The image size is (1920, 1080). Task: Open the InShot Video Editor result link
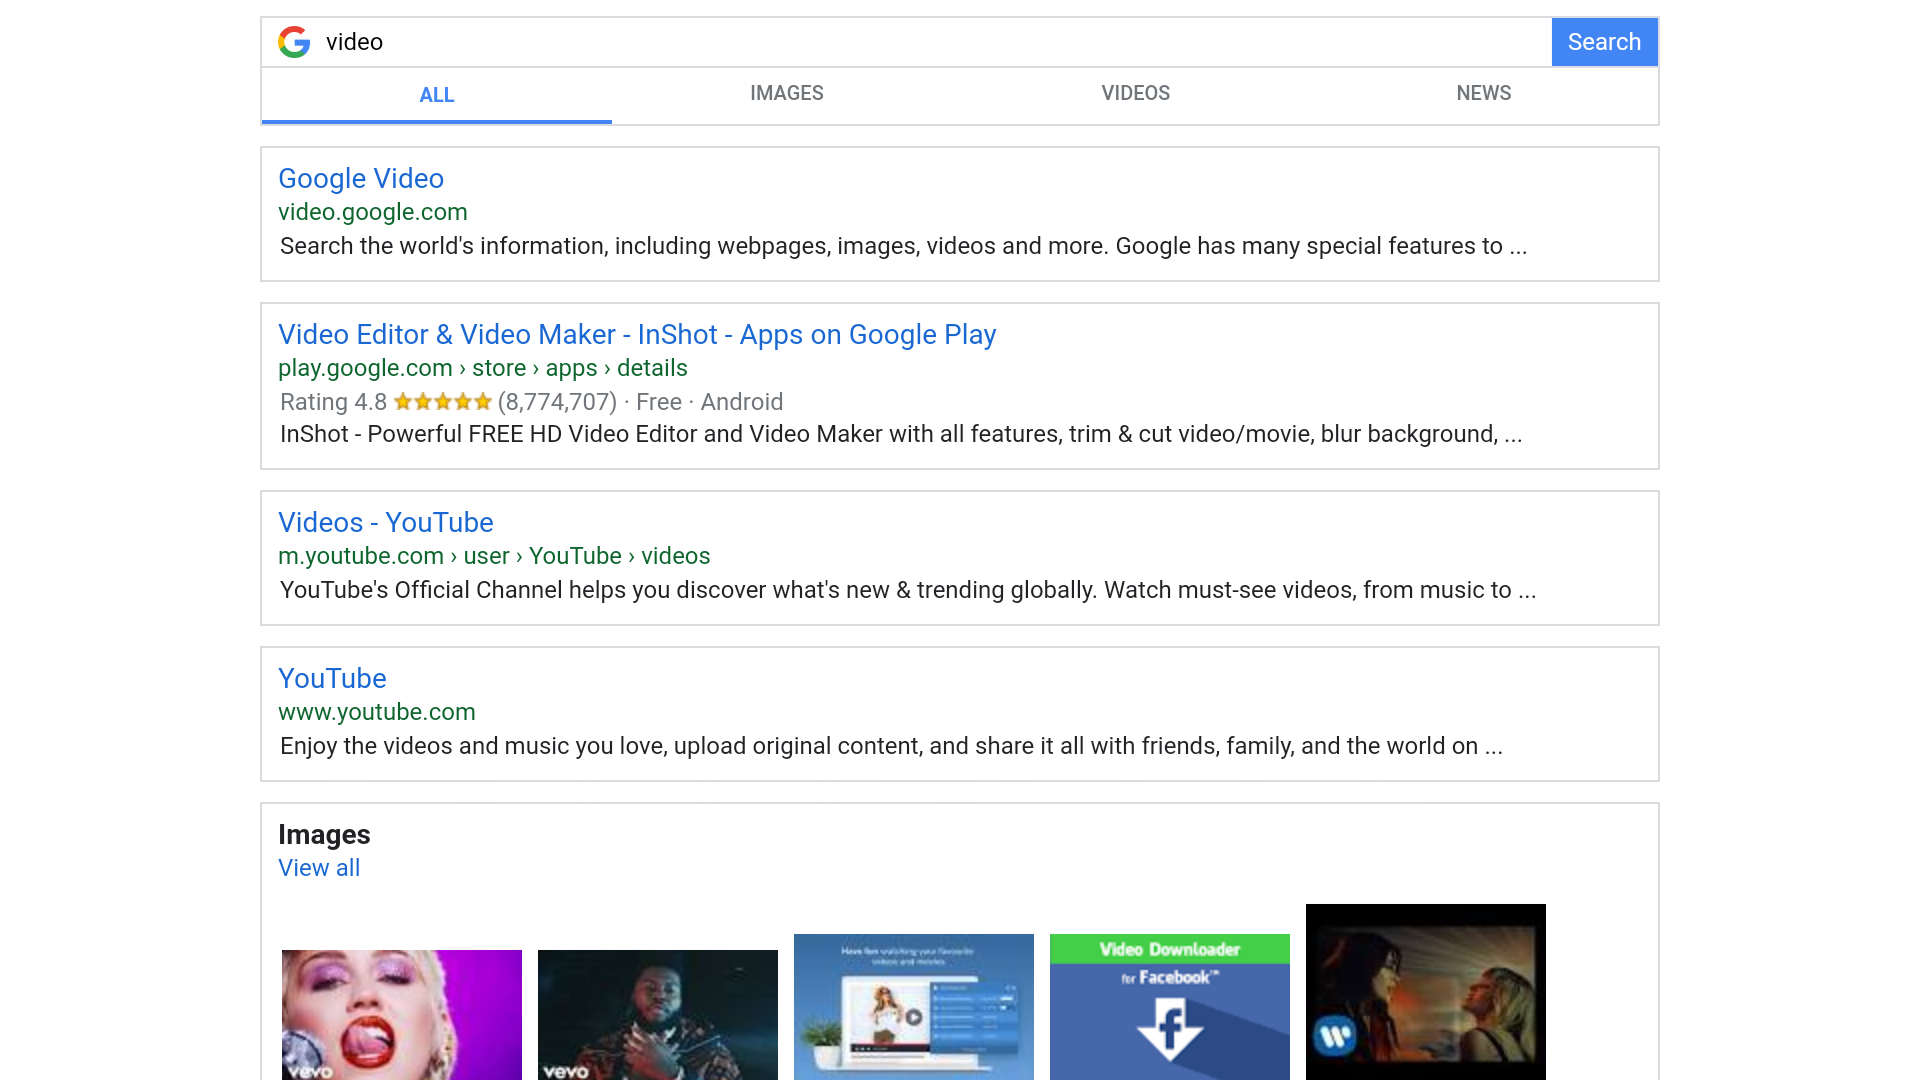pos(637,334)
